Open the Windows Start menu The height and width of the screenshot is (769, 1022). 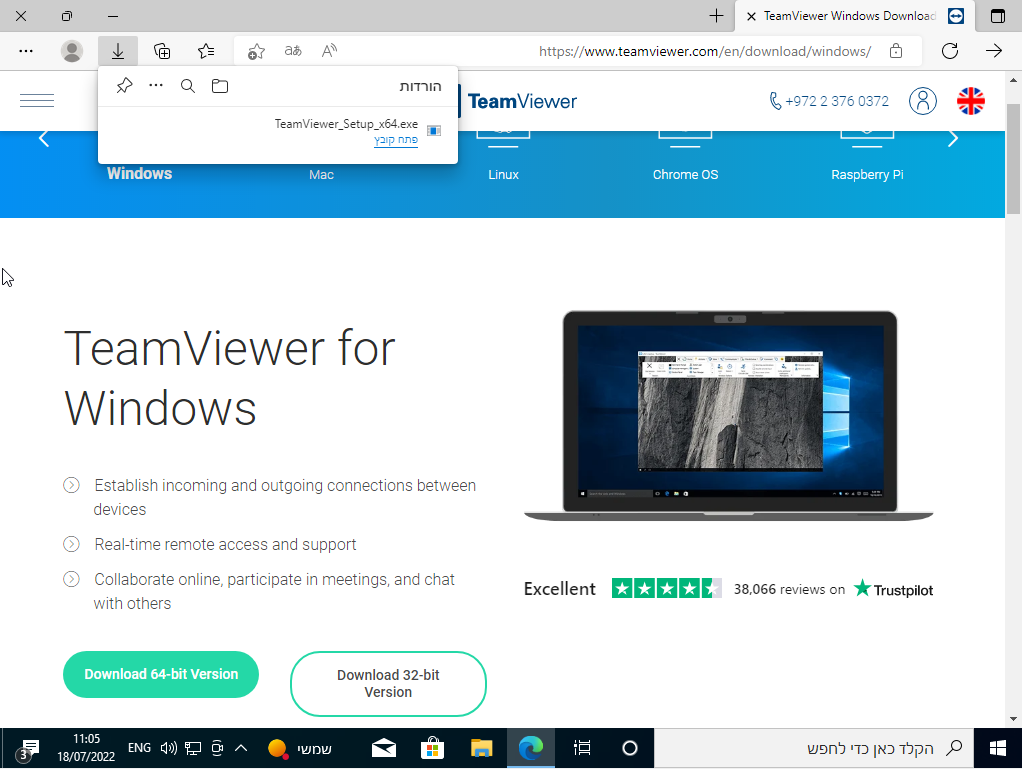[x=997, y=748]
